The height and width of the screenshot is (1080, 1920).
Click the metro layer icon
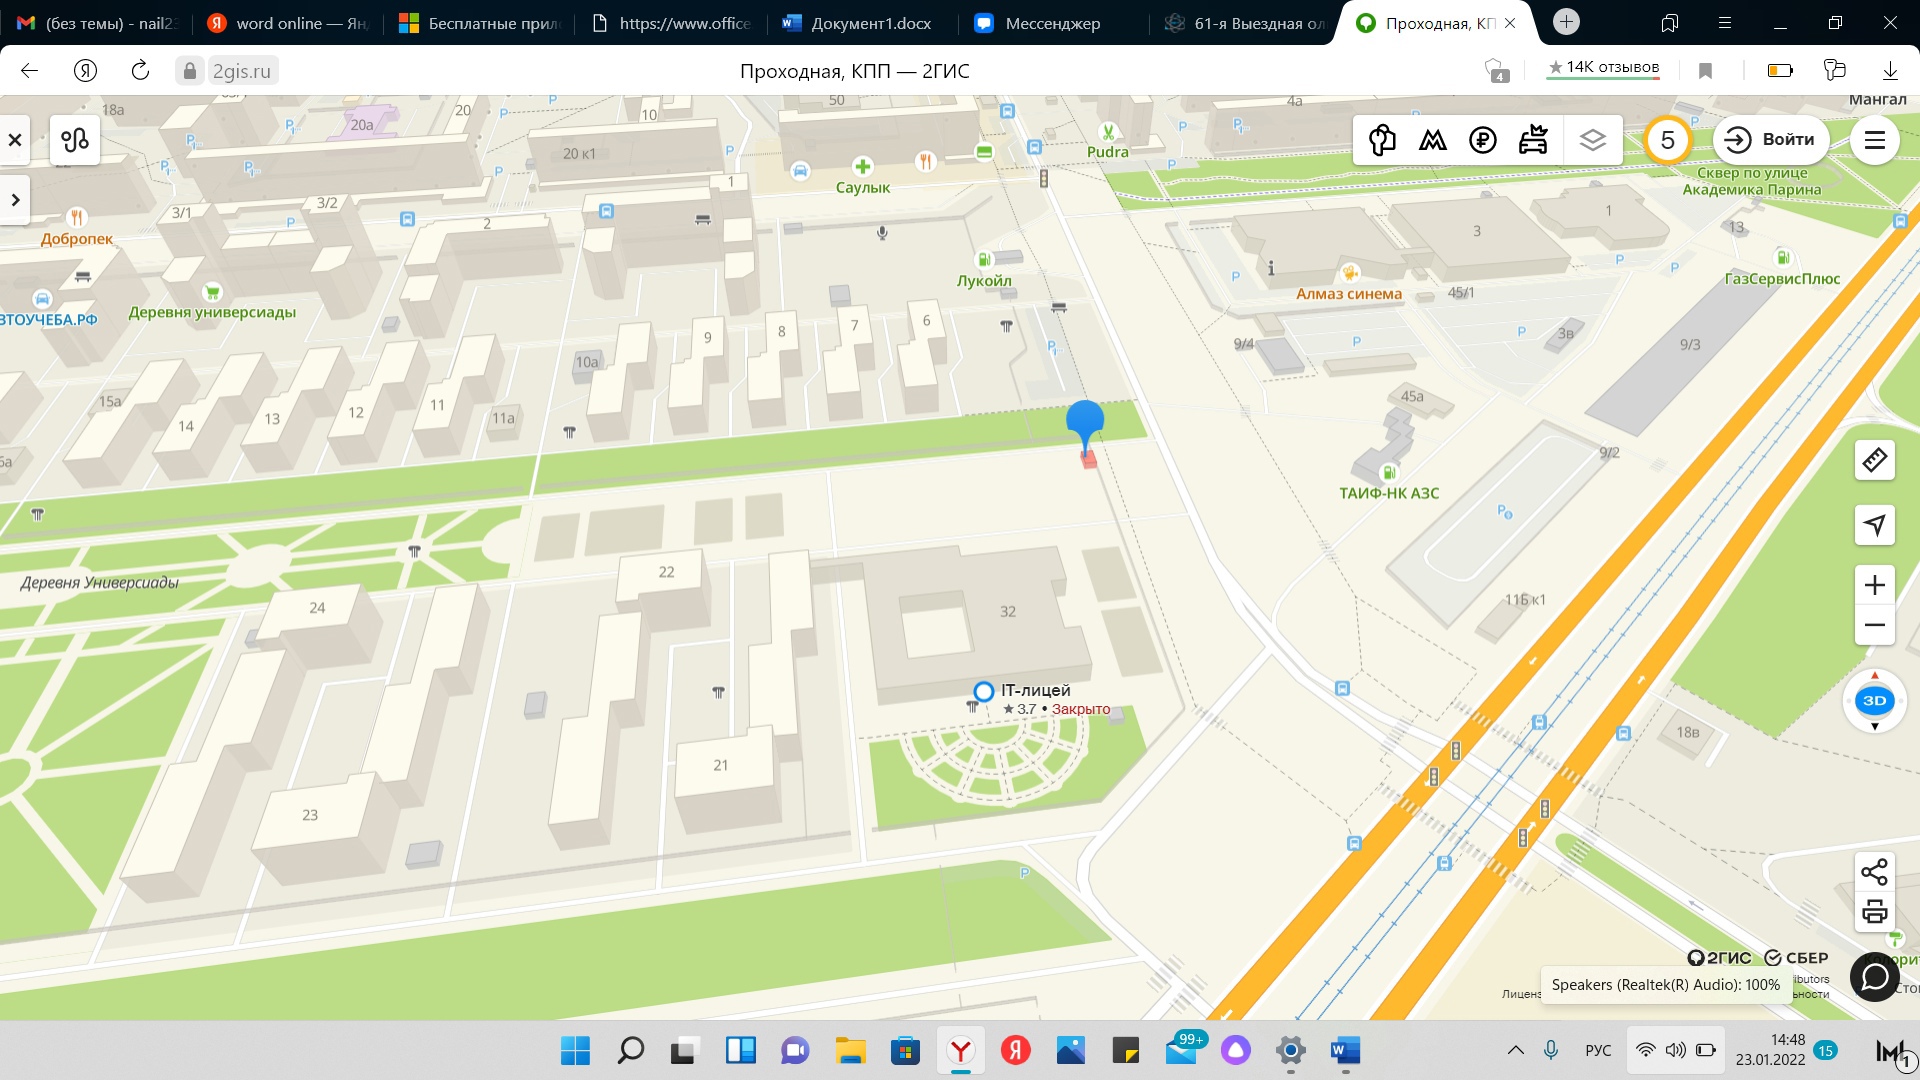click(1433, 140)
